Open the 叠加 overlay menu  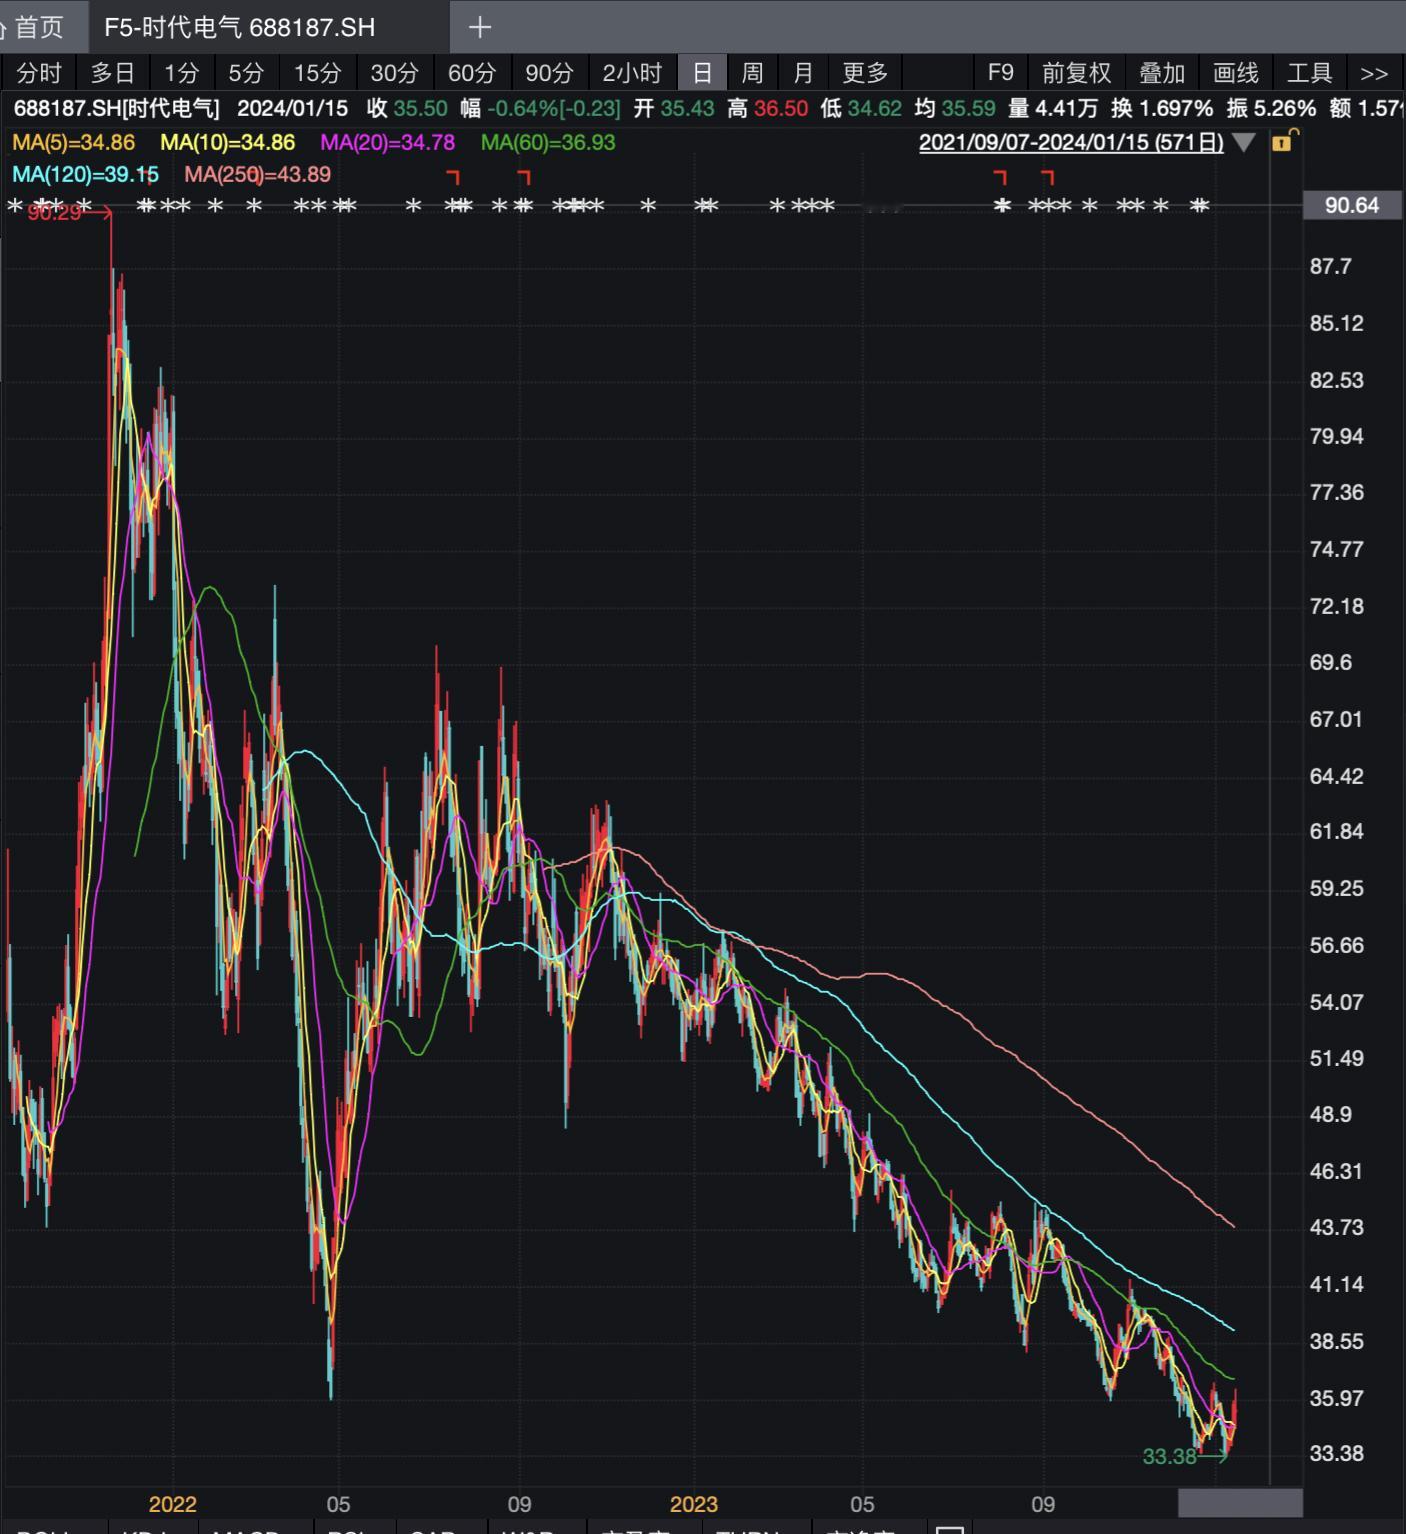[1162, 73]
